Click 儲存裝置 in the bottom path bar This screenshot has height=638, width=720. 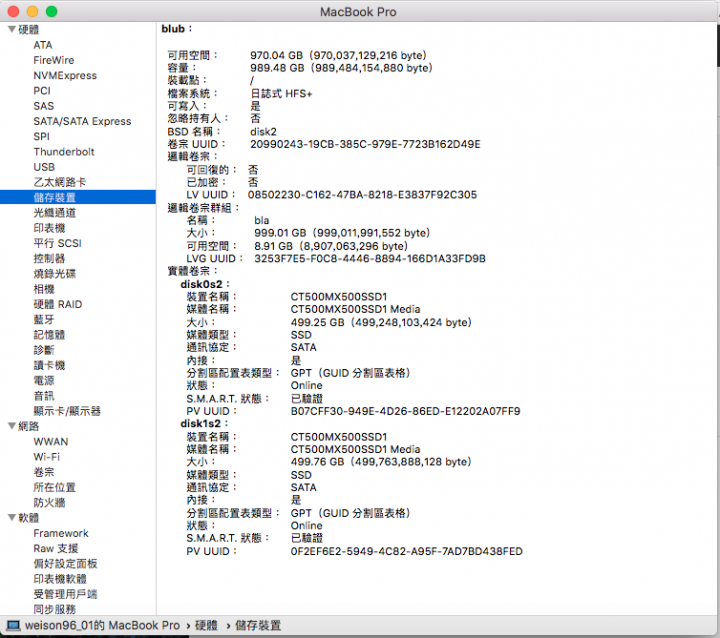click(258, 626)
